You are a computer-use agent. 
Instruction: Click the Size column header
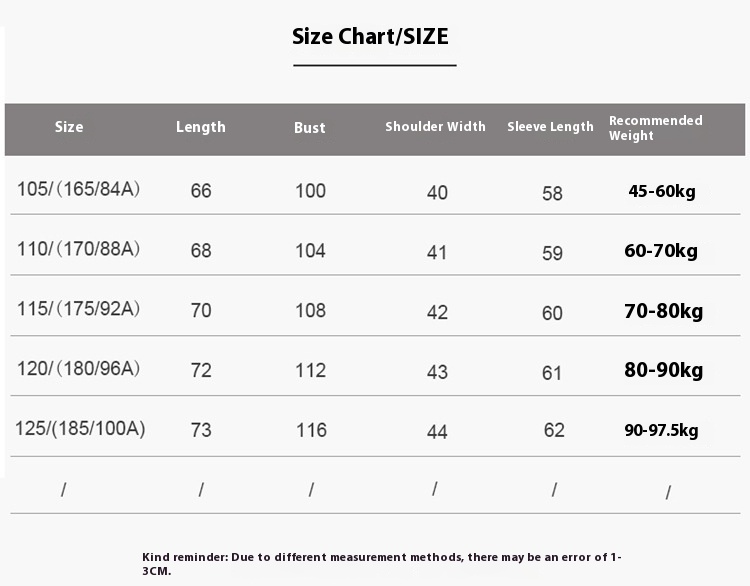point(69,127)
